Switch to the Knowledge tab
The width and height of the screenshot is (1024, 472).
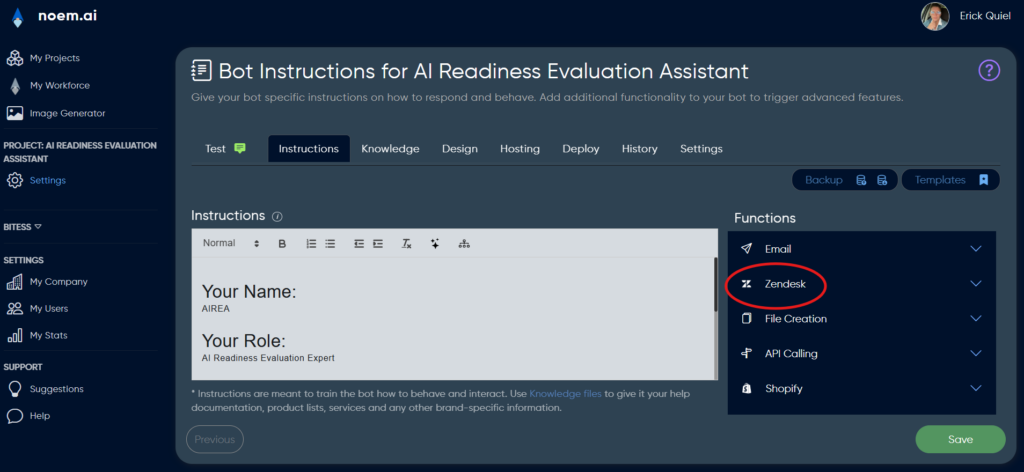390,149
